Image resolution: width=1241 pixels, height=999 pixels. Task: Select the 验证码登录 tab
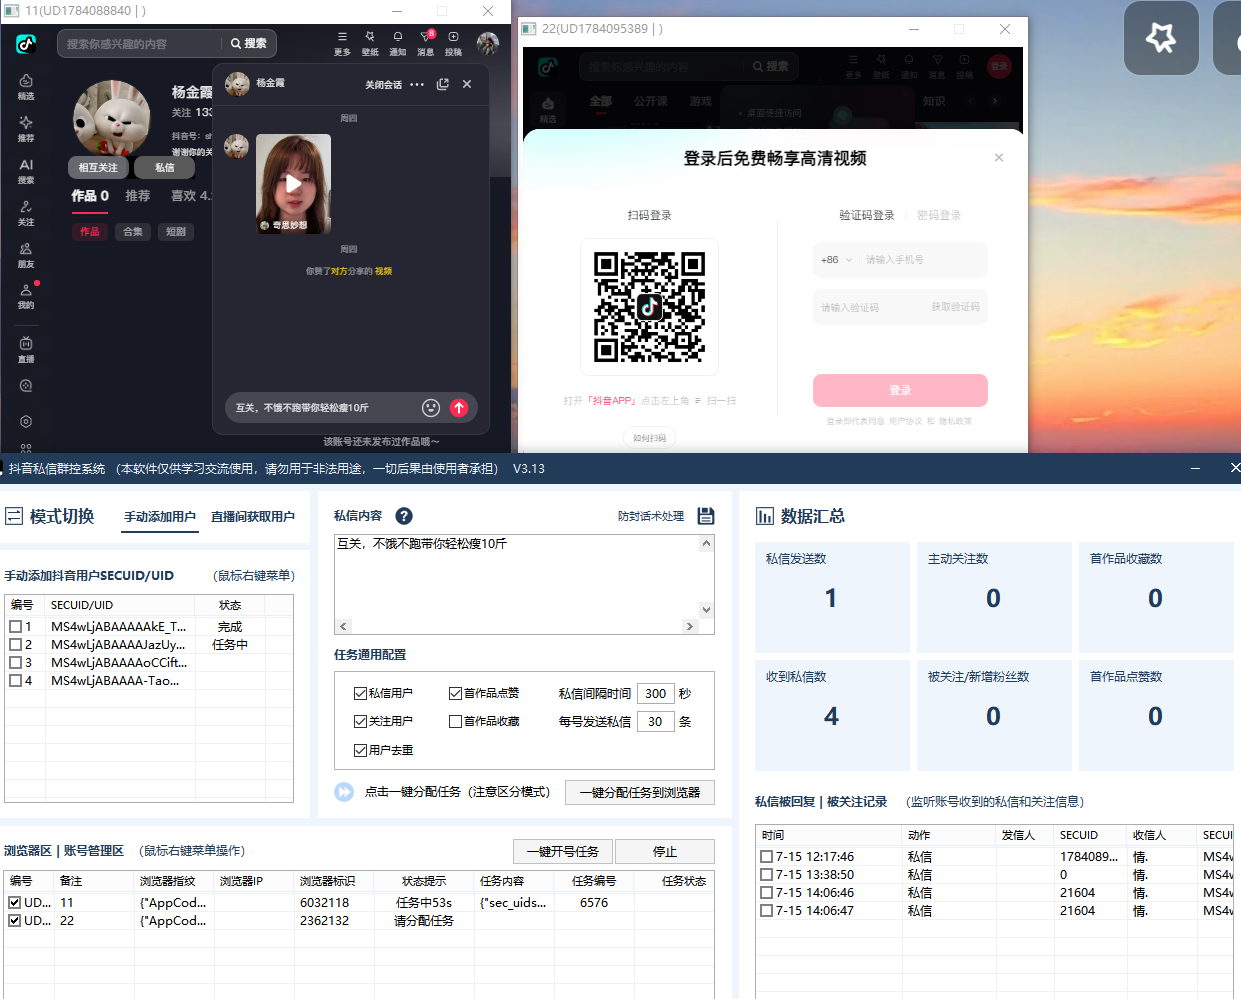(x=867, y=215)
